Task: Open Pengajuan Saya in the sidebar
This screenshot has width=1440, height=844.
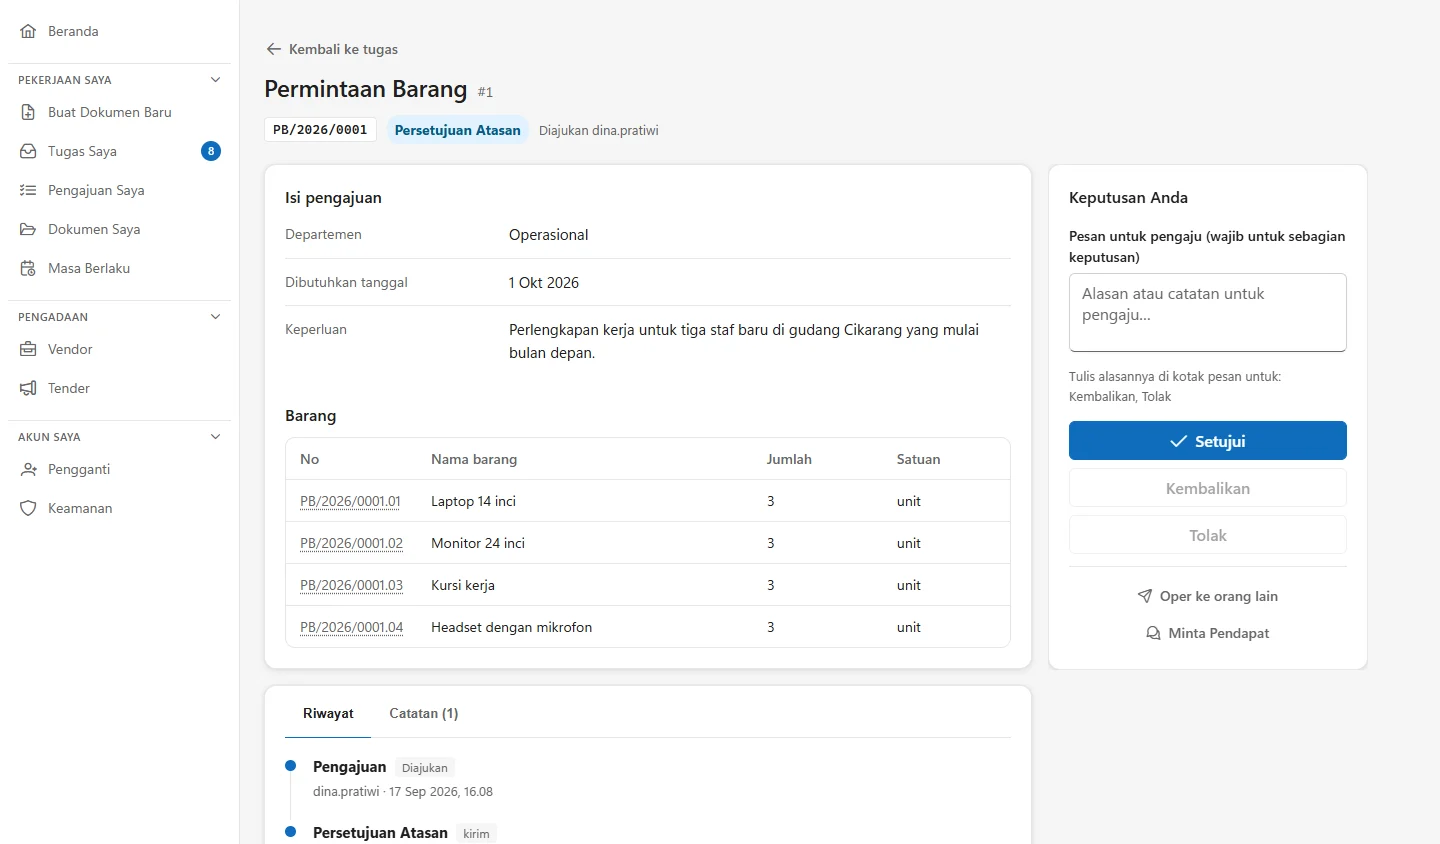Action: 120,190
